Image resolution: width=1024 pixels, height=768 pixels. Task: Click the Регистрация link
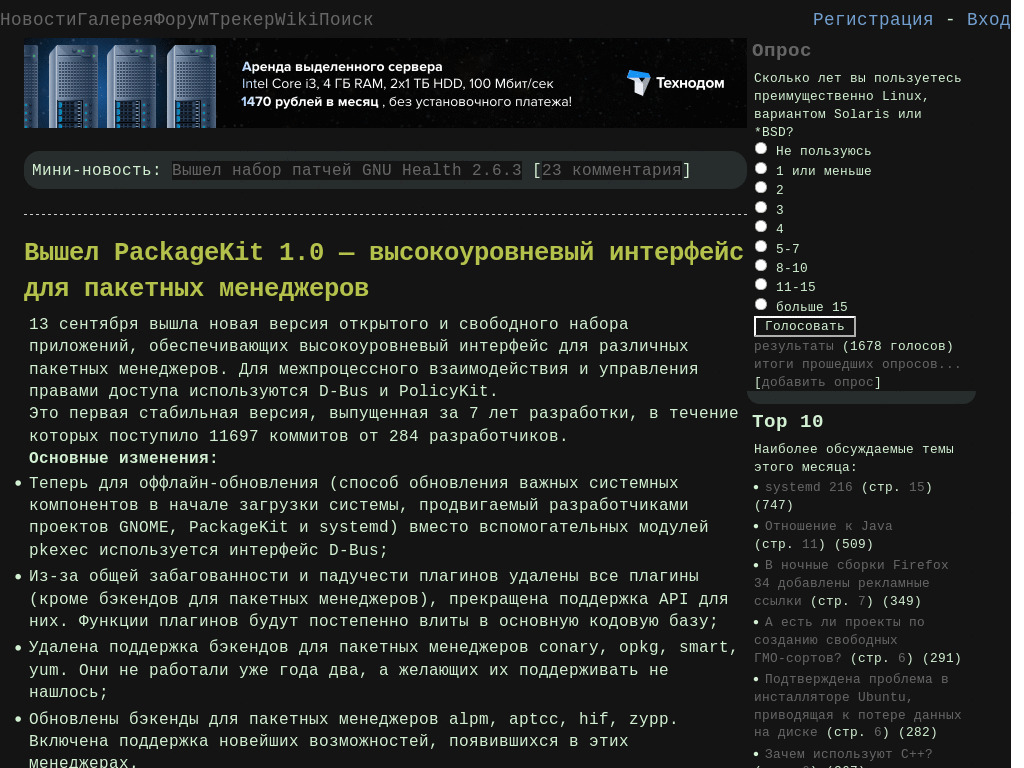872,20
